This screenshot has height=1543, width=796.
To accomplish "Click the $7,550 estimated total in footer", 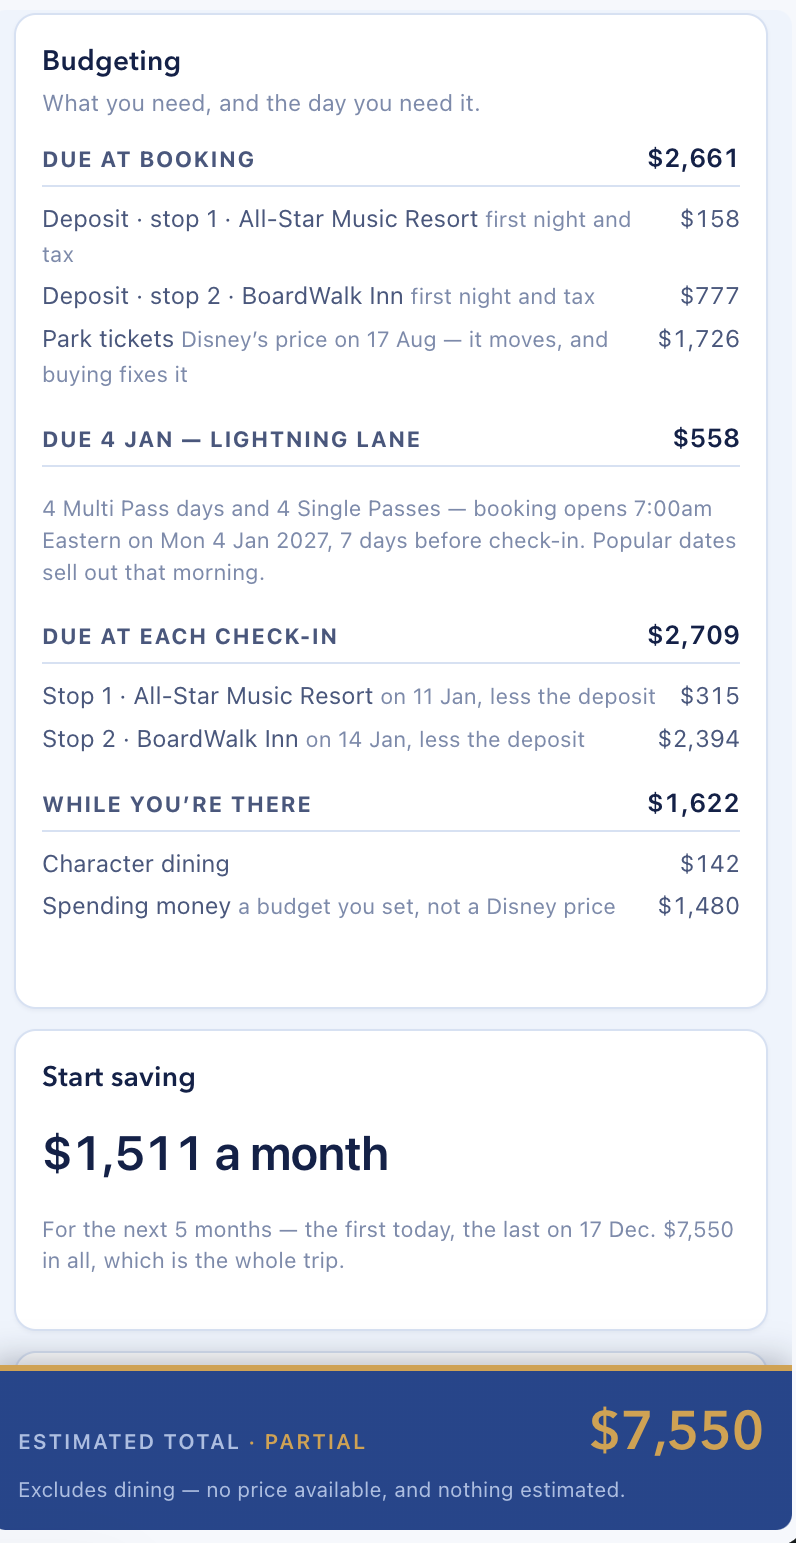I will click(676, 1430).
